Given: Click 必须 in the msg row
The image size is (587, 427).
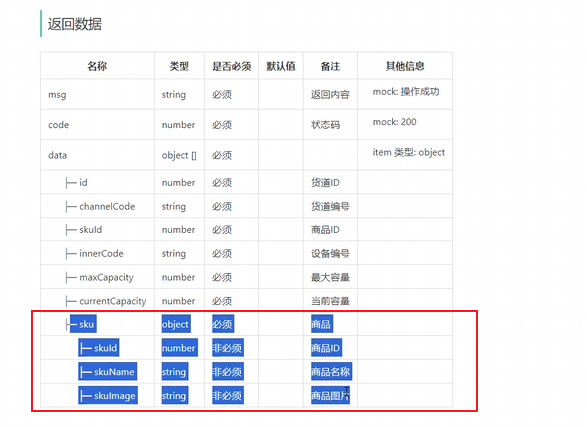Looking at the screenshot, I should pyautogui.click(x=222, y=95).
